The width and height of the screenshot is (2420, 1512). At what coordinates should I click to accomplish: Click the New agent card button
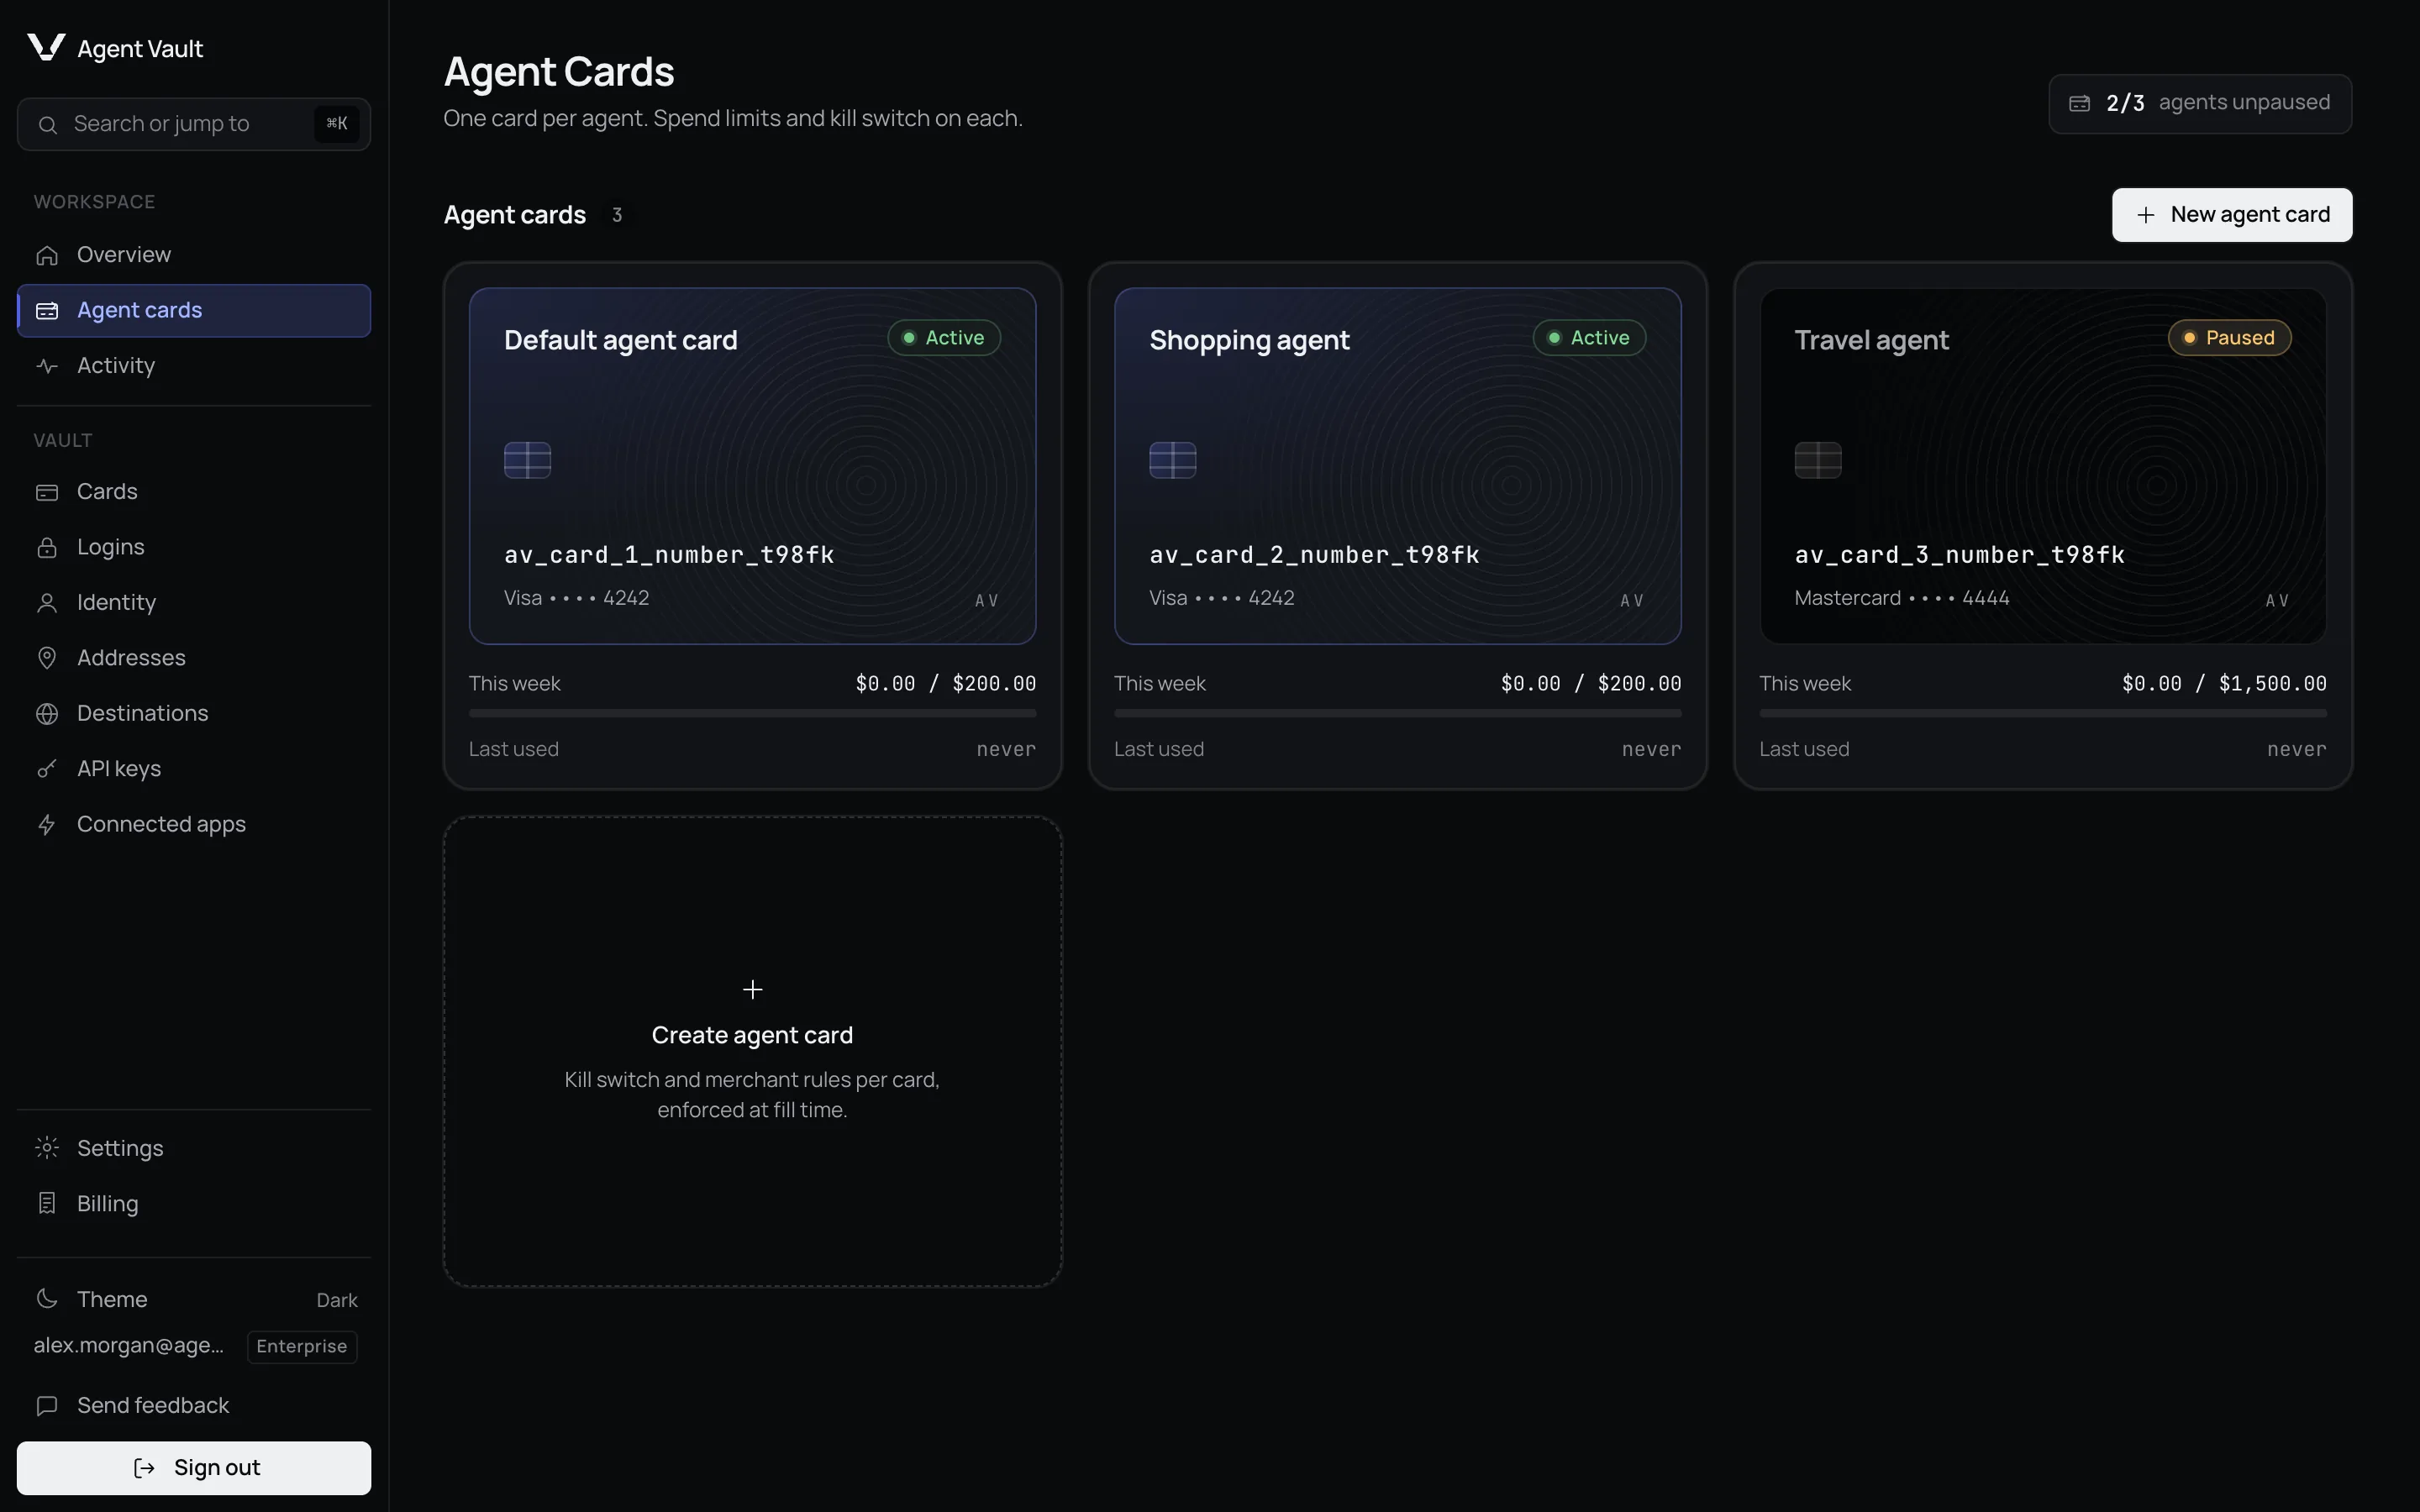[2232, 215]
